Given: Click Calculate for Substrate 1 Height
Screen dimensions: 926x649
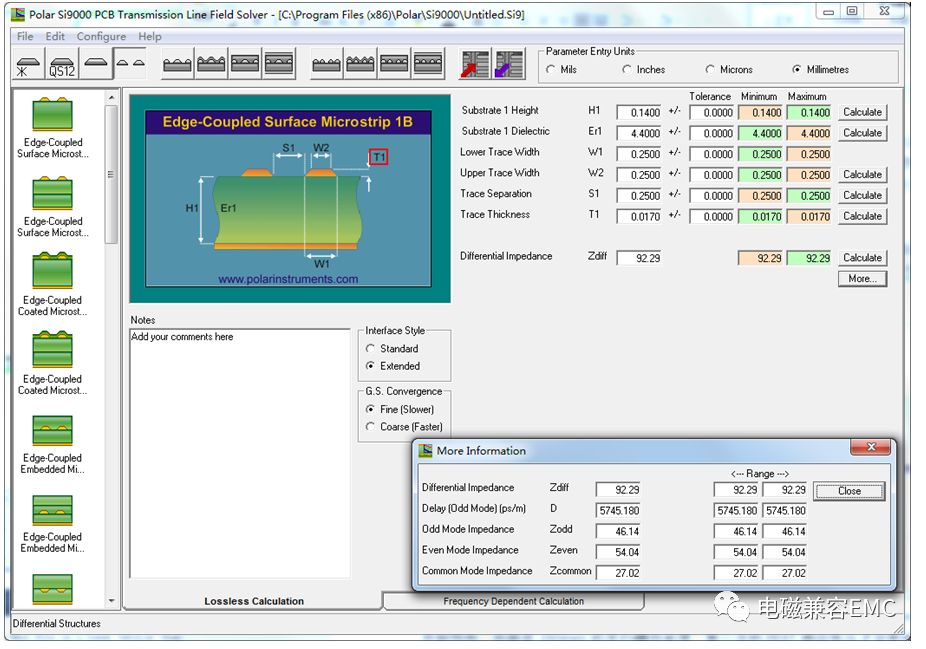Looking at the screenshot, I should (x=862, y=112).
